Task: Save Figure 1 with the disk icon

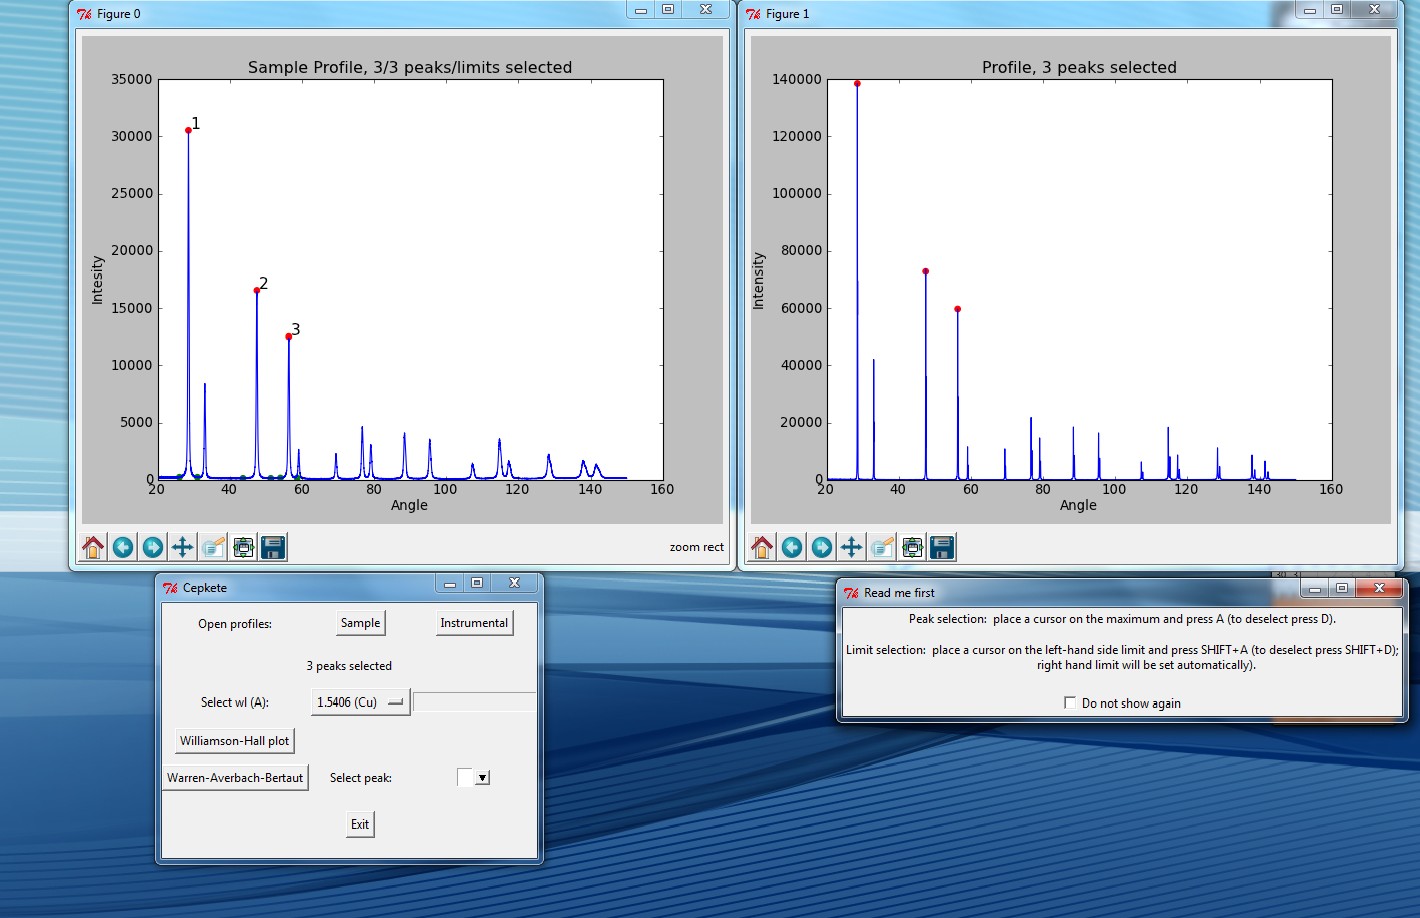Action: click(941, 547)
